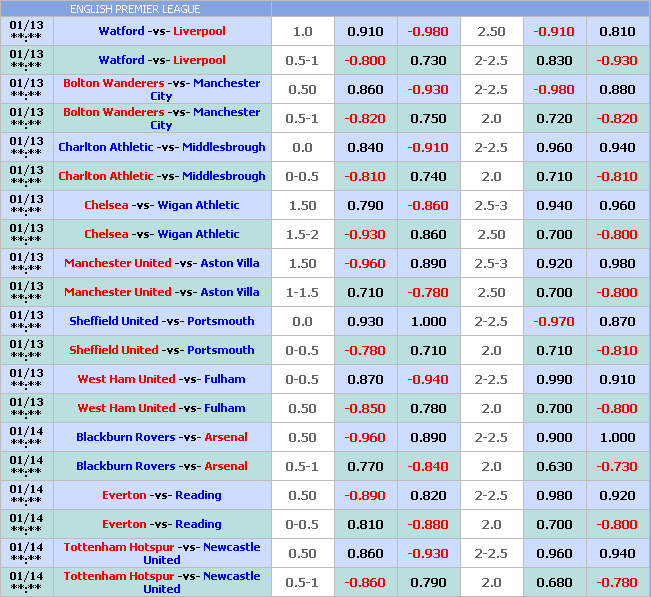Click 0.5-1 handicap value in Tottenham row

click(302, 583)
